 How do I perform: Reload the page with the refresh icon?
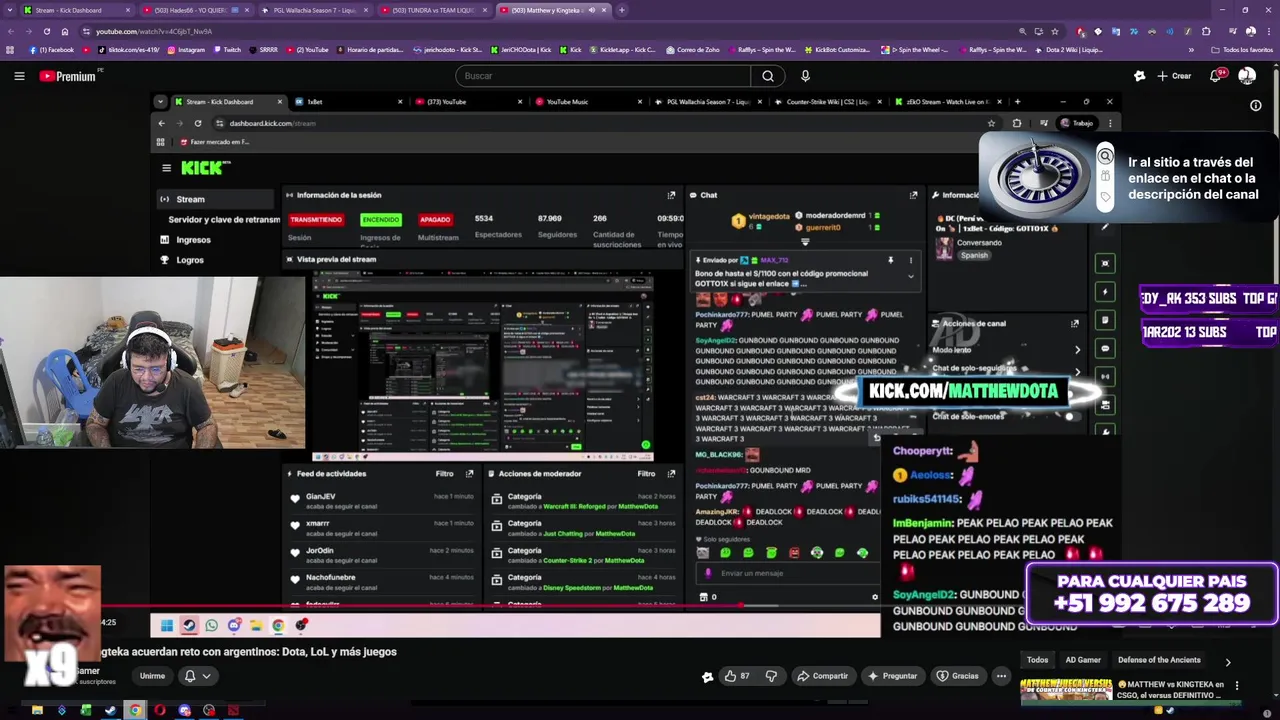[46, 31]
